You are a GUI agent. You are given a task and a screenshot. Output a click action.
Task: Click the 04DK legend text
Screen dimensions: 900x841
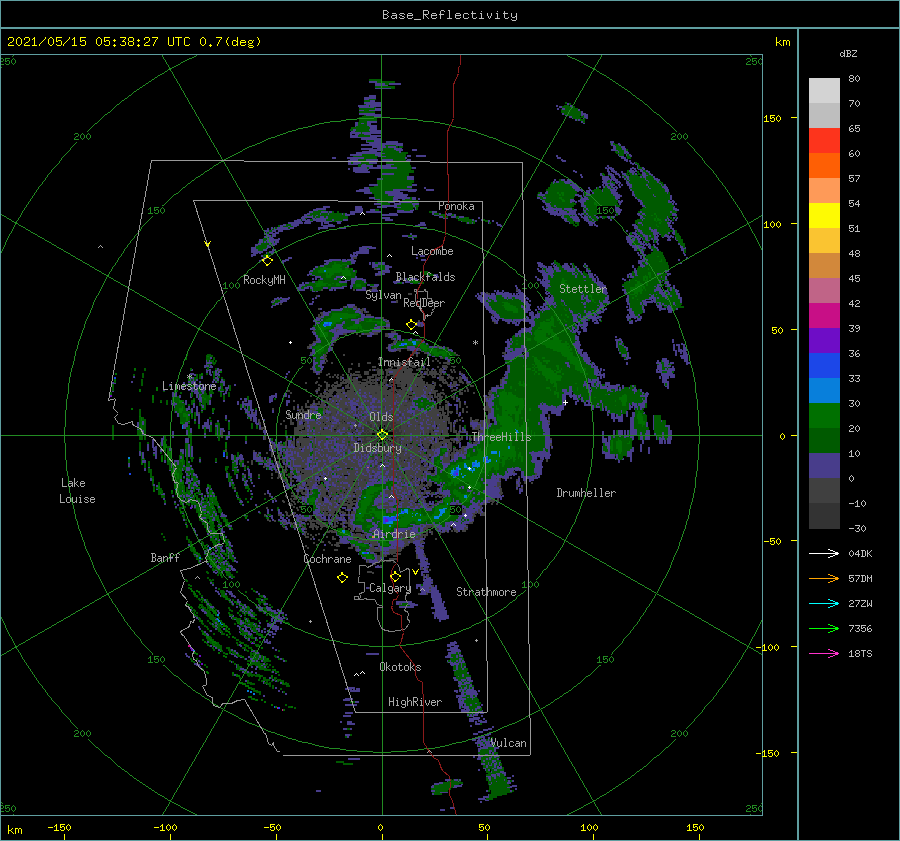tap(860, 553)
